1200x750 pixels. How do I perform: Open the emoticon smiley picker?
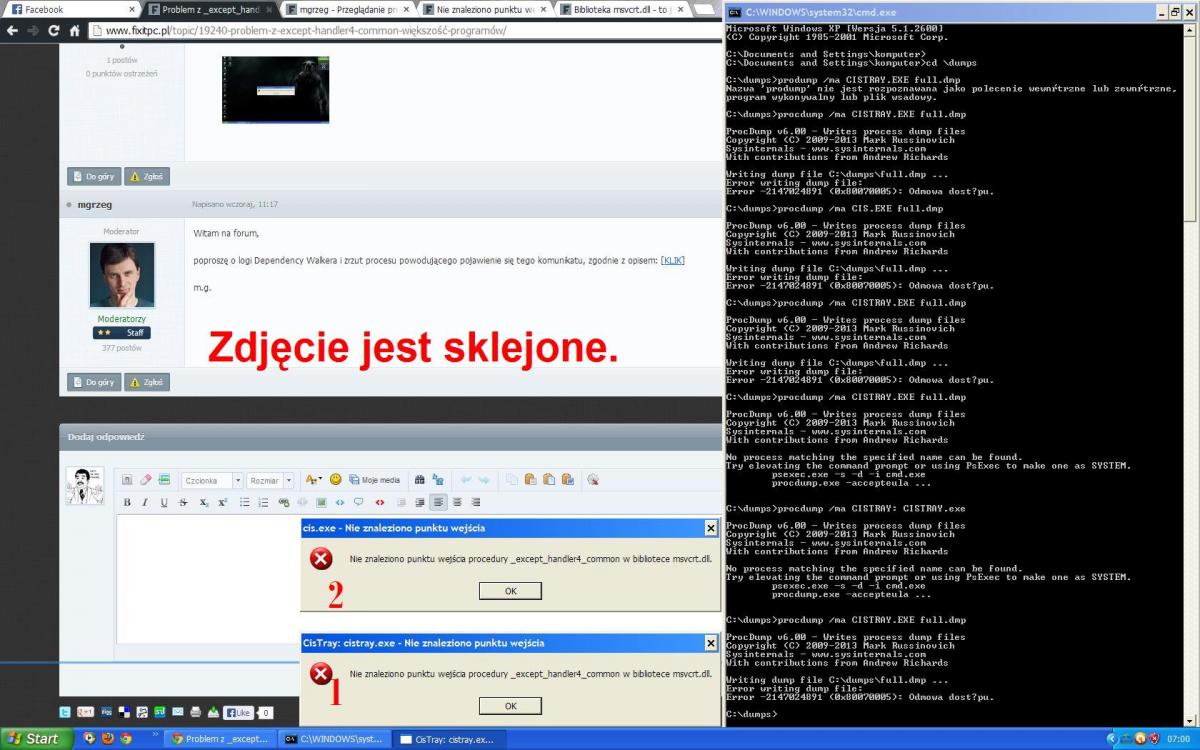[x=336, y=480]
